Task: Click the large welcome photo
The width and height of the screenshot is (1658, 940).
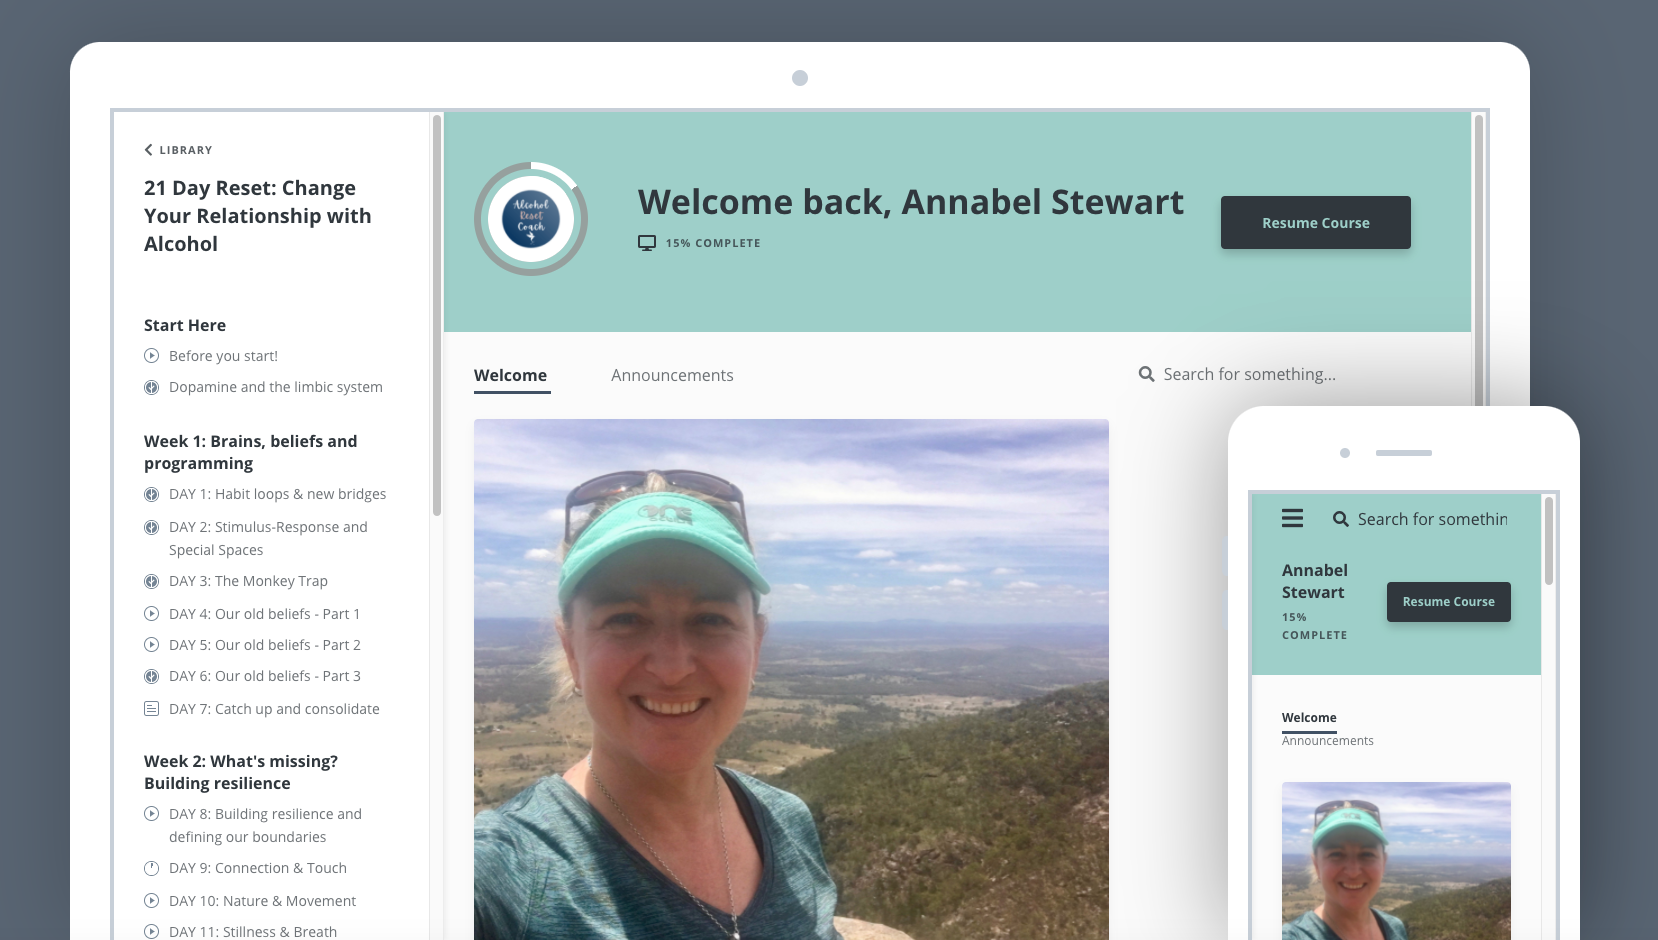Action: [791, 679]
